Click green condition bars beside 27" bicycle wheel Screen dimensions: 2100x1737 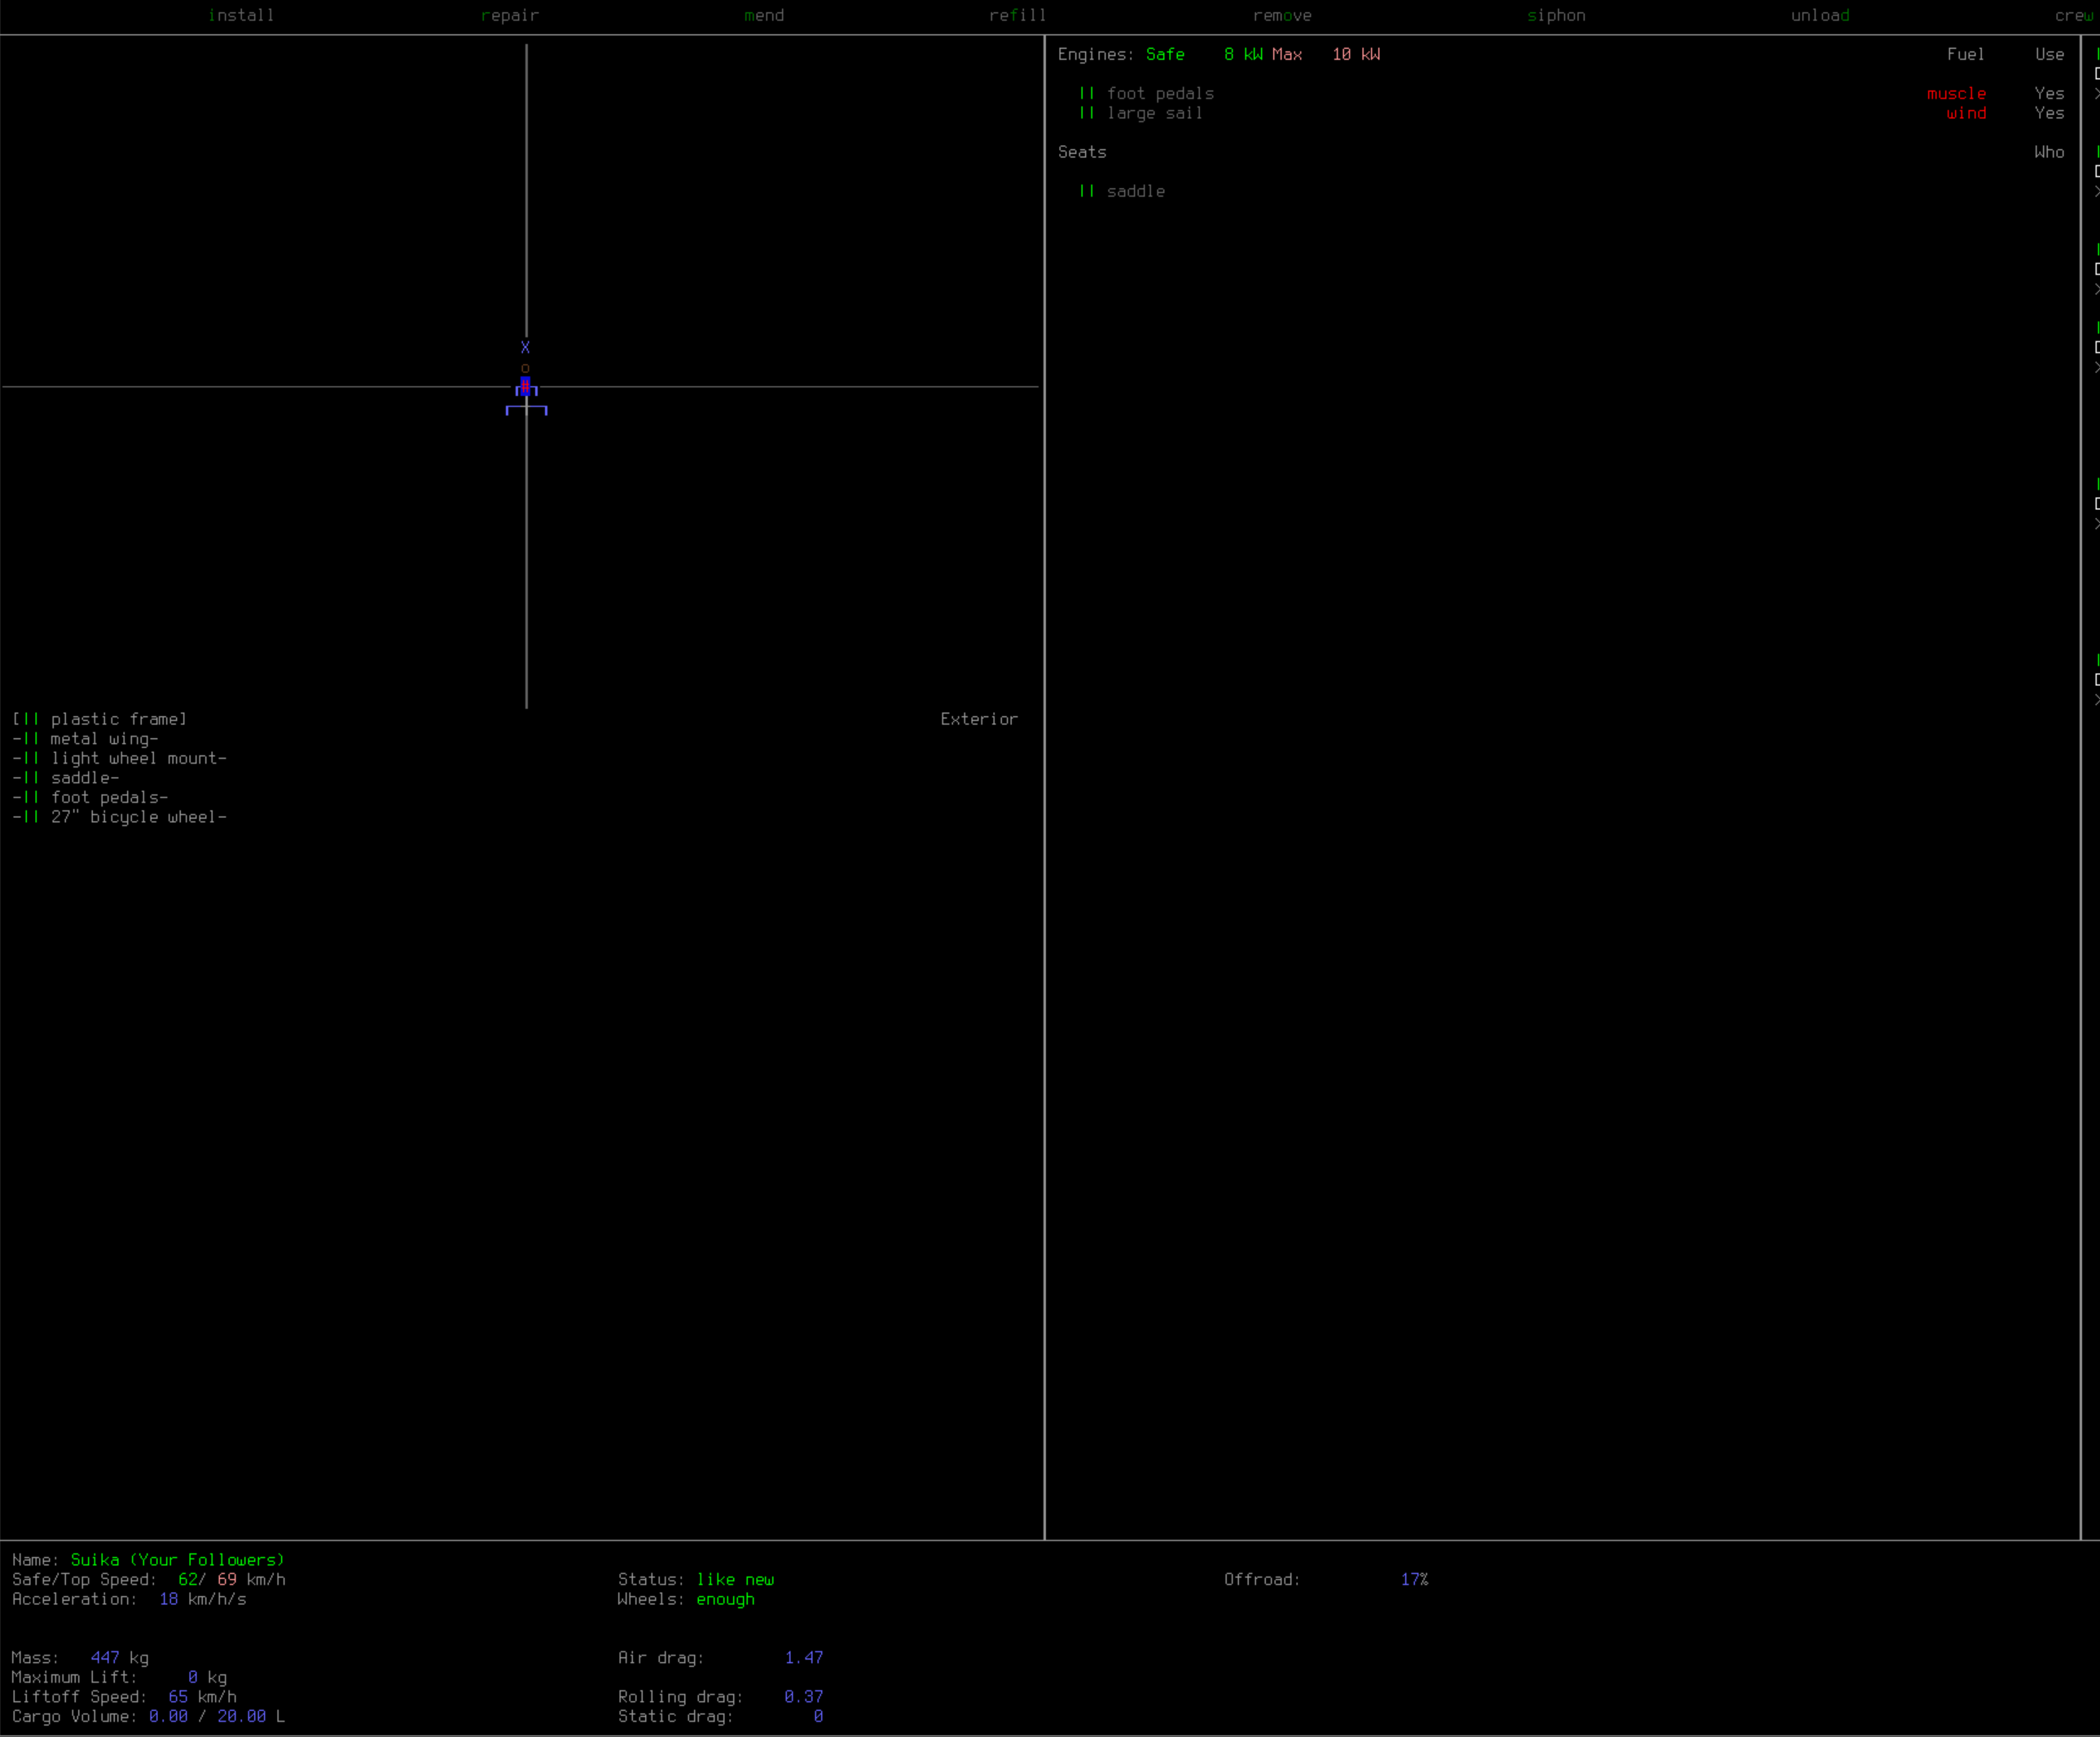point(31,817)
